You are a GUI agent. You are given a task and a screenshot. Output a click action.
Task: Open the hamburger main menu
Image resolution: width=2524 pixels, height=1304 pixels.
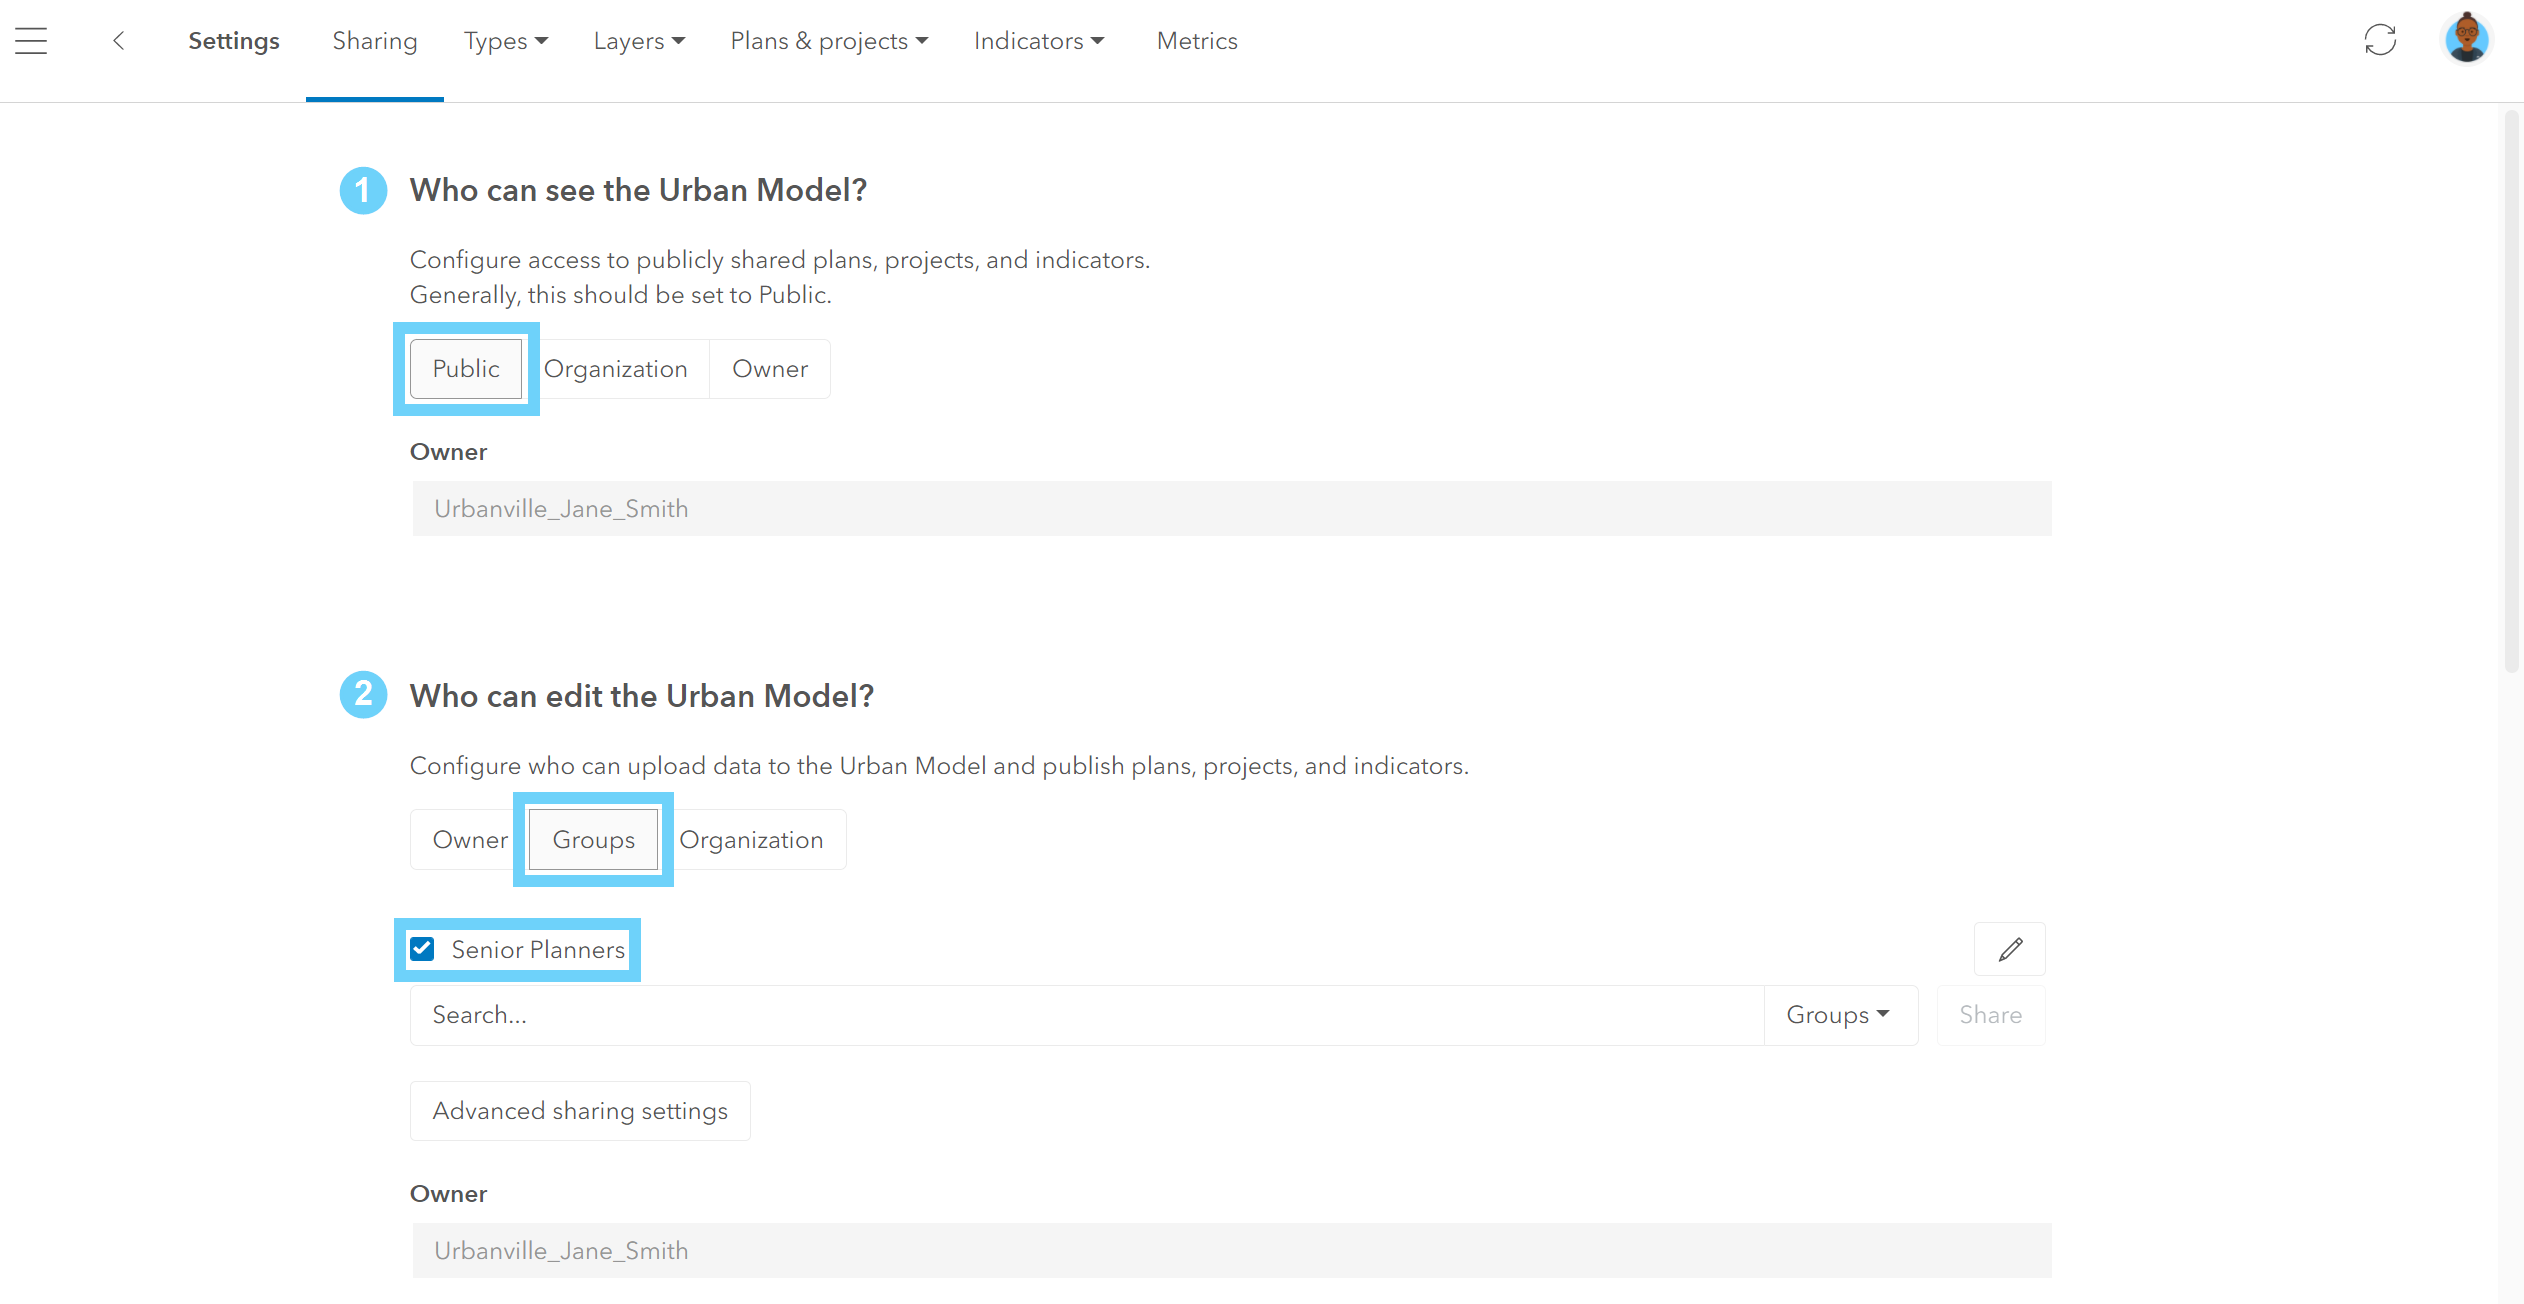click(31, 41)
